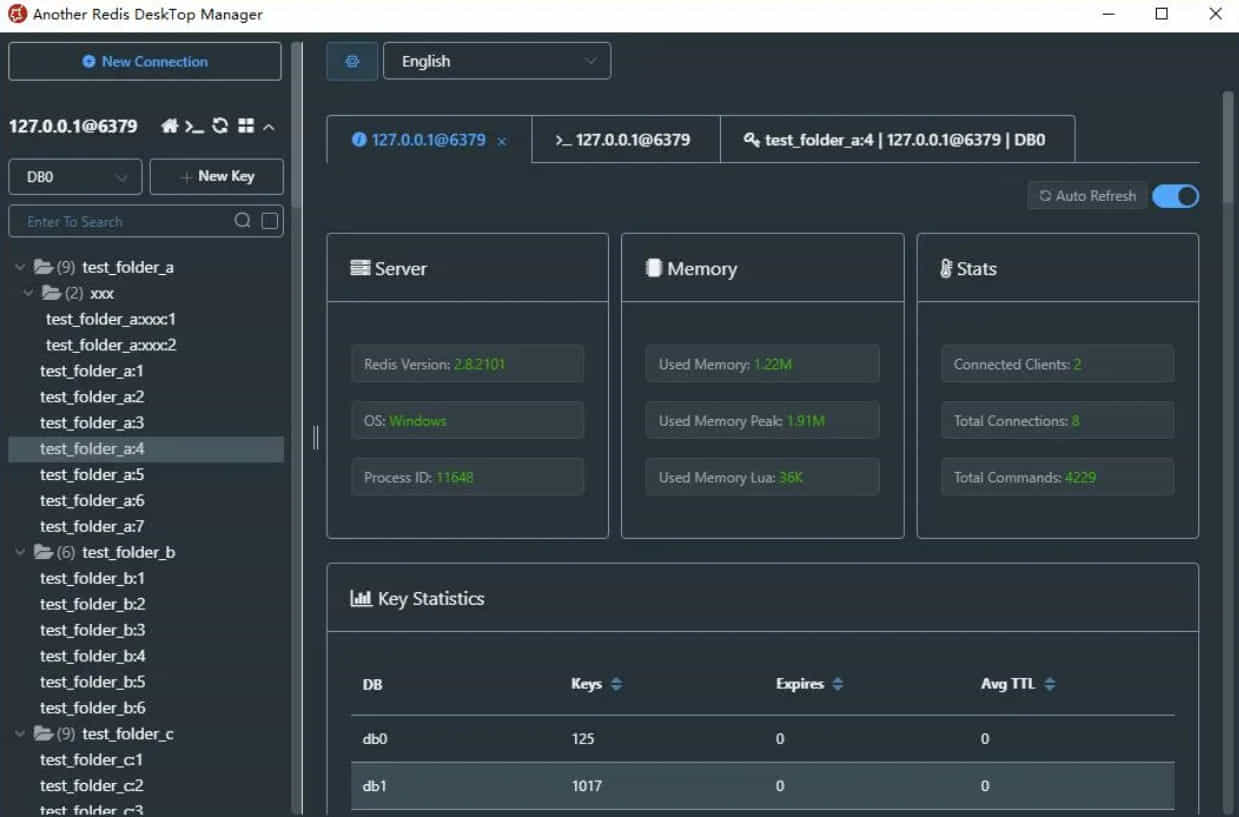Select key test_folder_b:1
The width and height of the screenshot is (1239, 817).
92,578
